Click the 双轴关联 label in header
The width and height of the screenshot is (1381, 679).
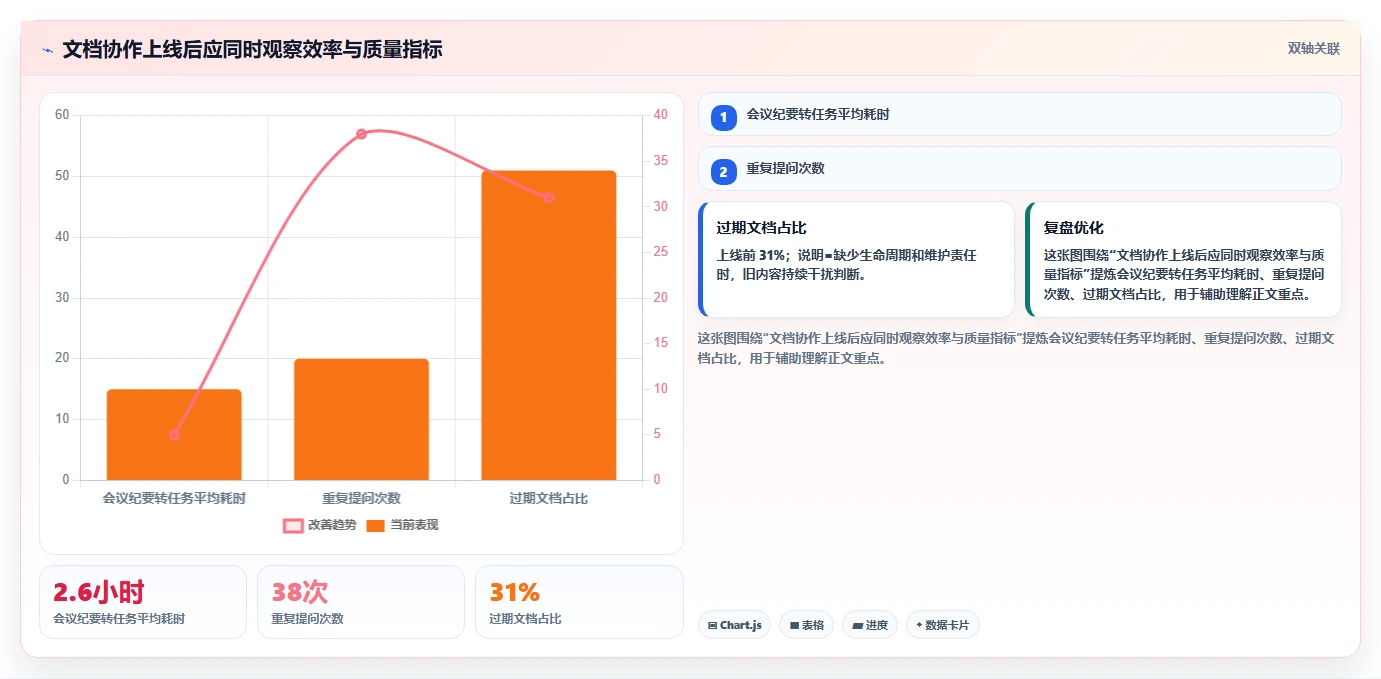tap(1313, 49)
